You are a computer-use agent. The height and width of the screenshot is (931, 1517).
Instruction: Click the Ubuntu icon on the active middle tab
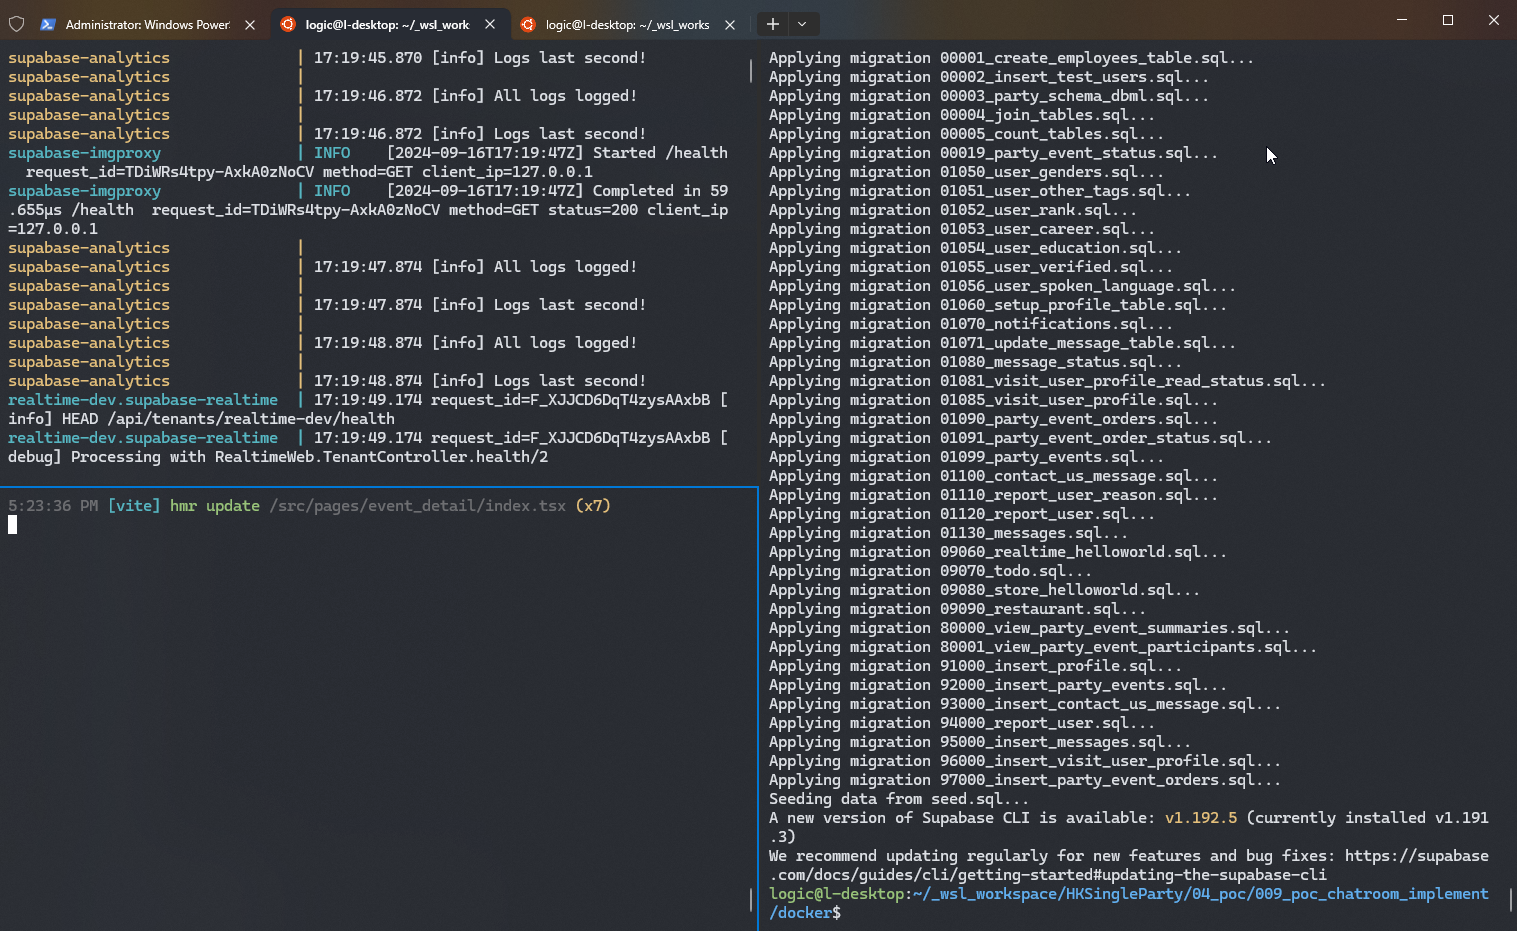click(x=288, y=25)
